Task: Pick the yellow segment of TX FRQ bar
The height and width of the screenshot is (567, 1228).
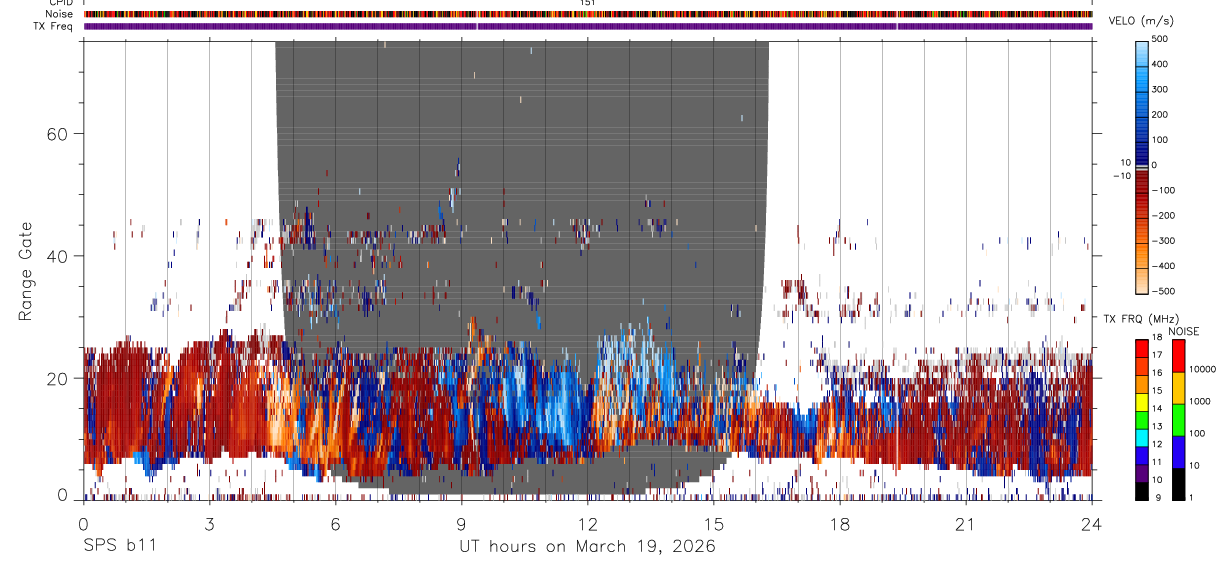Action: 1142,401
